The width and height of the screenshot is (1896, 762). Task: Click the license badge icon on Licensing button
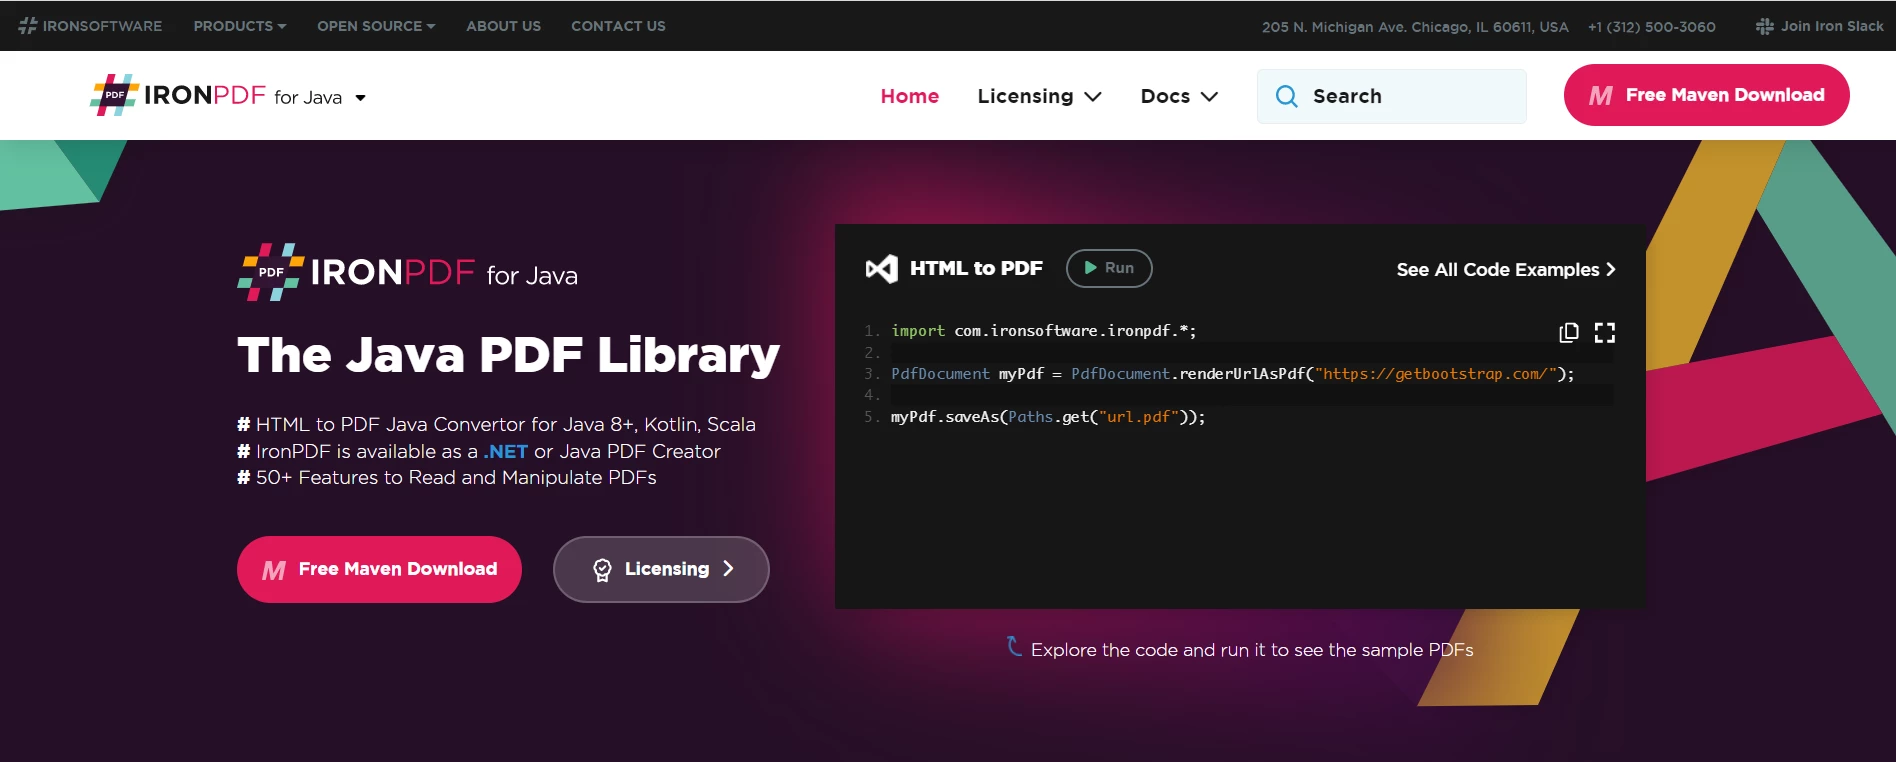pyautogui.click(x=602, y=570)
